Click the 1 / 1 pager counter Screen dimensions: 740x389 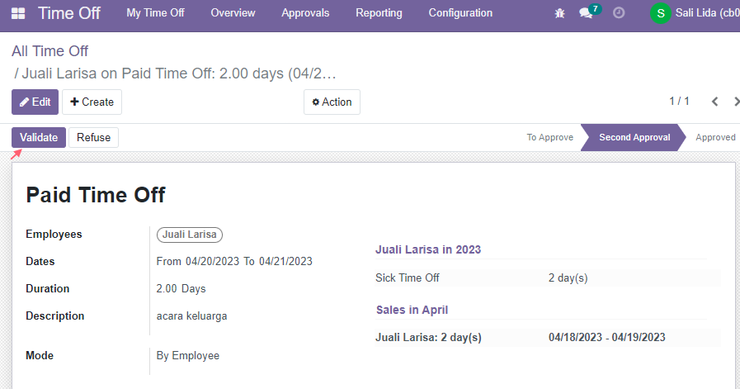click(679, 101)
